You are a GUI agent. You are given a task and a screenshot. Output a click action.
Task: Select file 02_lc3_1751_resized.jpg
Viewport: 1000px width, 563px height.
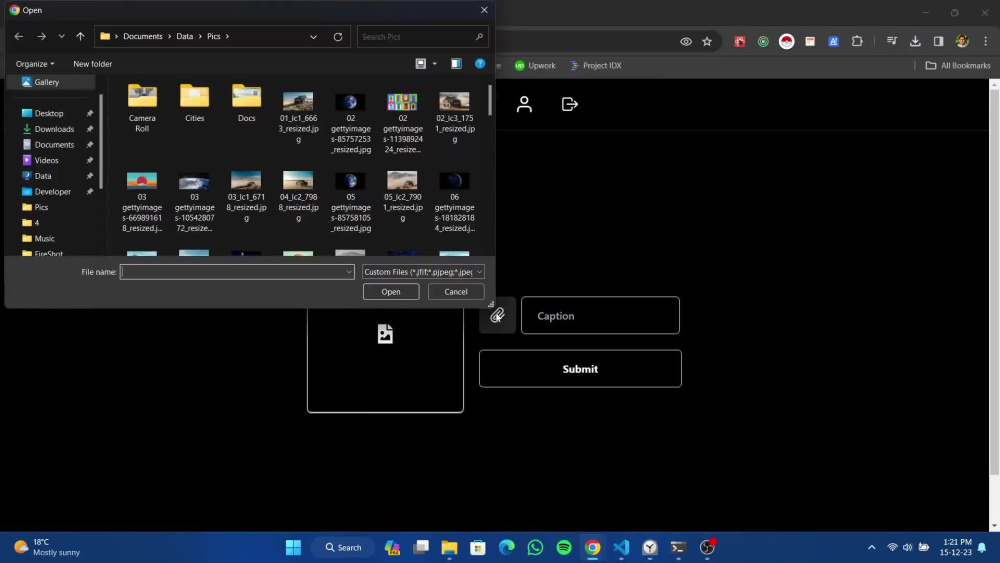(x=455, y=118)
